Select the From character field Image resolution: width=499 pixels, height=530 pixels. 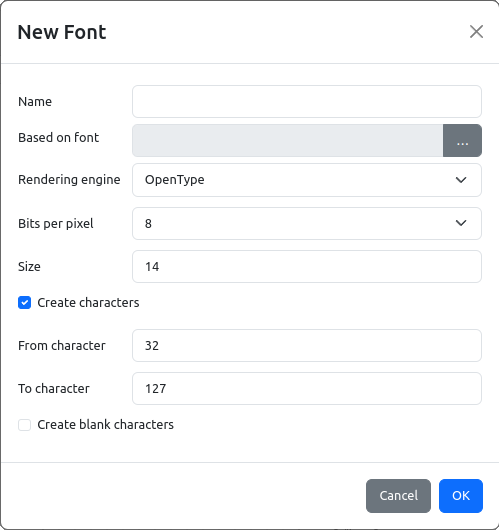click(x=307, y=345)
